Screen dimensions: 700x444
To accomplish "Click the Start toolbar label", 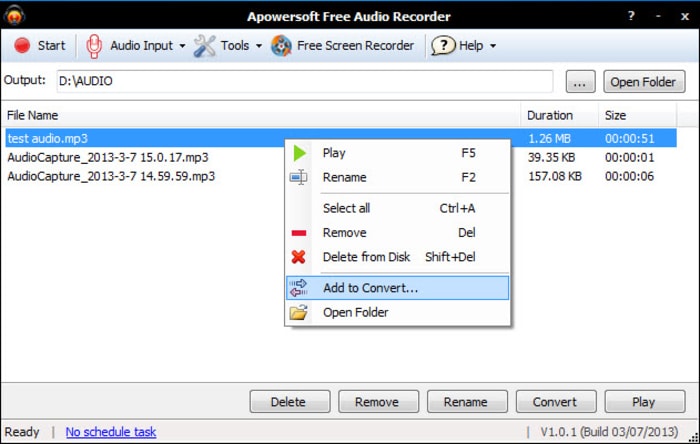I will click(51, 46).
